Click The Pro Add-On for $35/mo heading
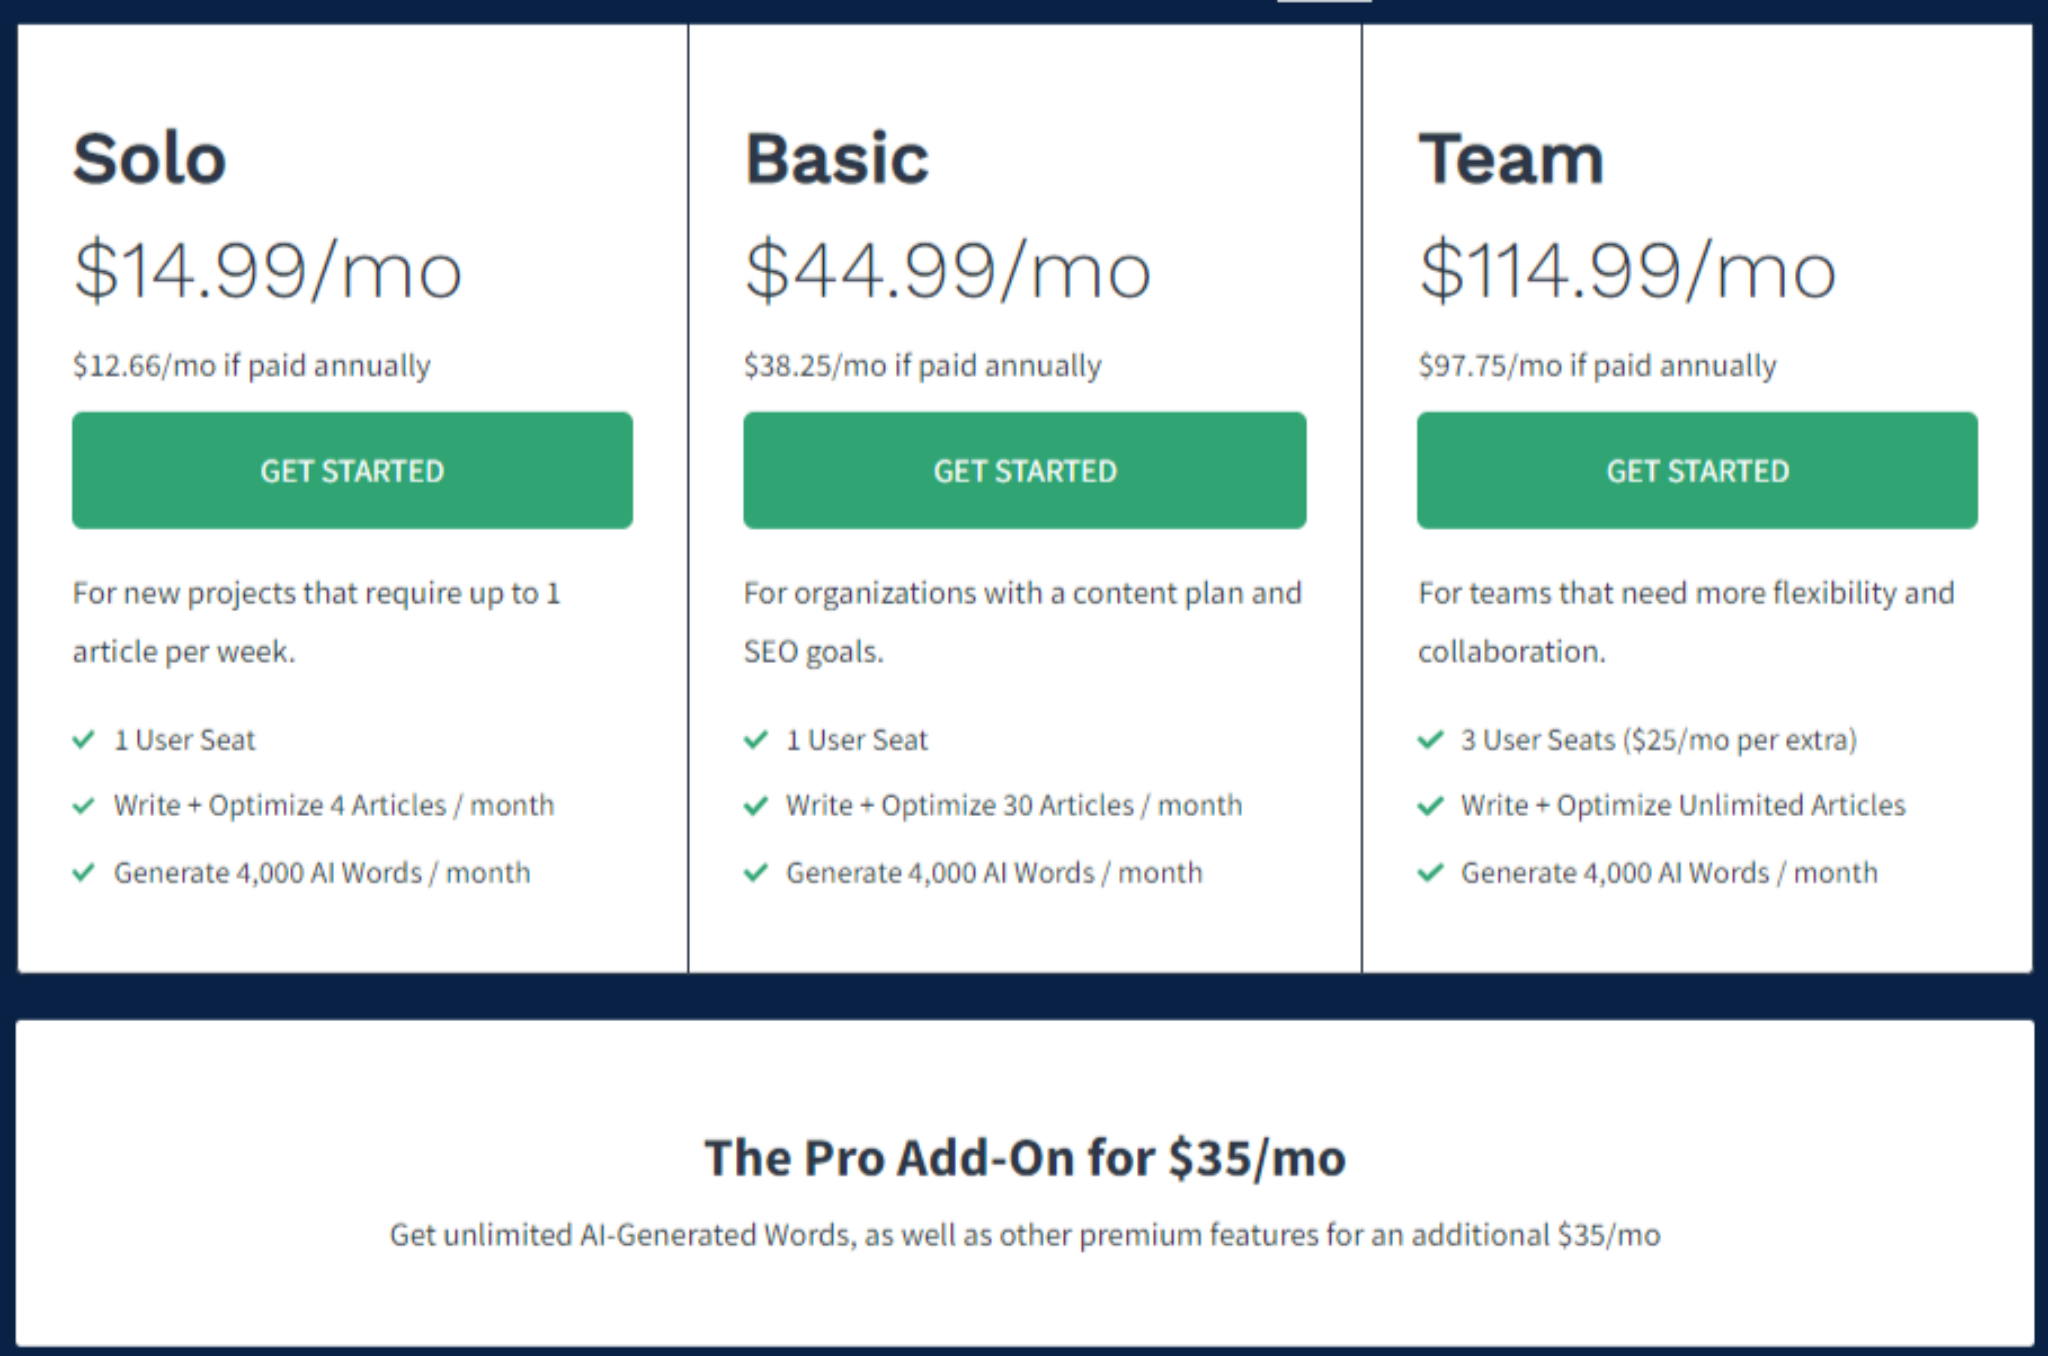Screen dimensions: 2048x1356 point(1025,1158)
